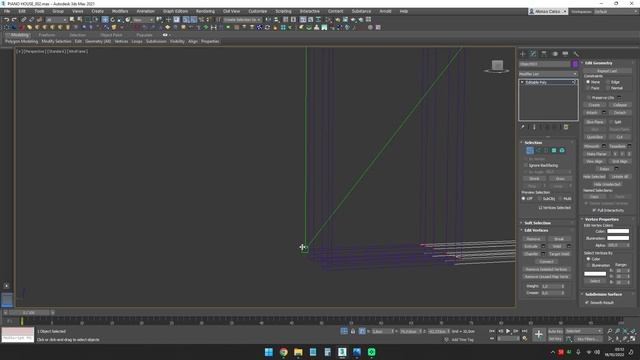Open the Modifier List dropdown
The image size is (640, 360).
pos(548,74)
